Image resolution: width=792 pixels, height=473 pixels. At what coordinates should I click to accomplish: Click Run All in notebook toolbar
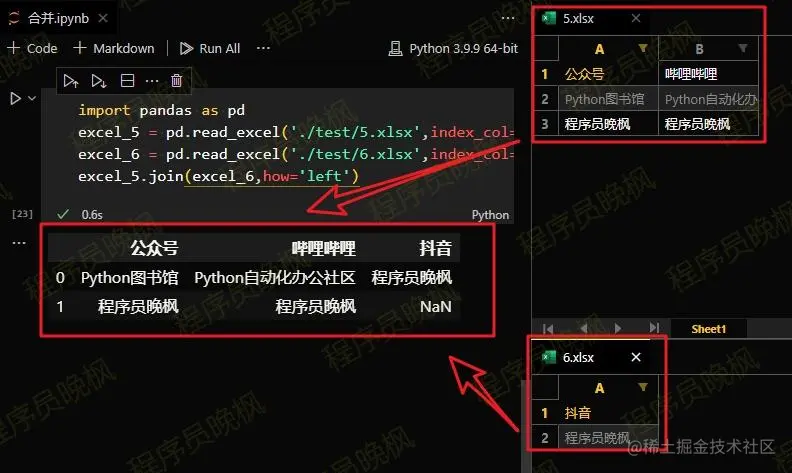click(210, 49)
